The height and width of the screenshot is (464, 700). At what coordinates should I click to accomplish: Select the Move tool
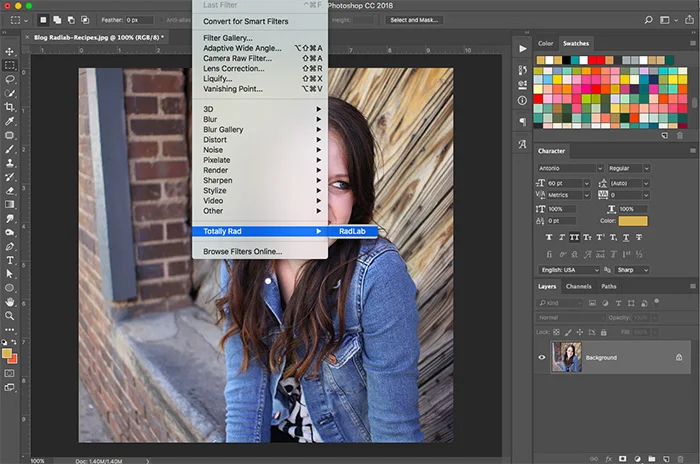(x=9, y=51)
